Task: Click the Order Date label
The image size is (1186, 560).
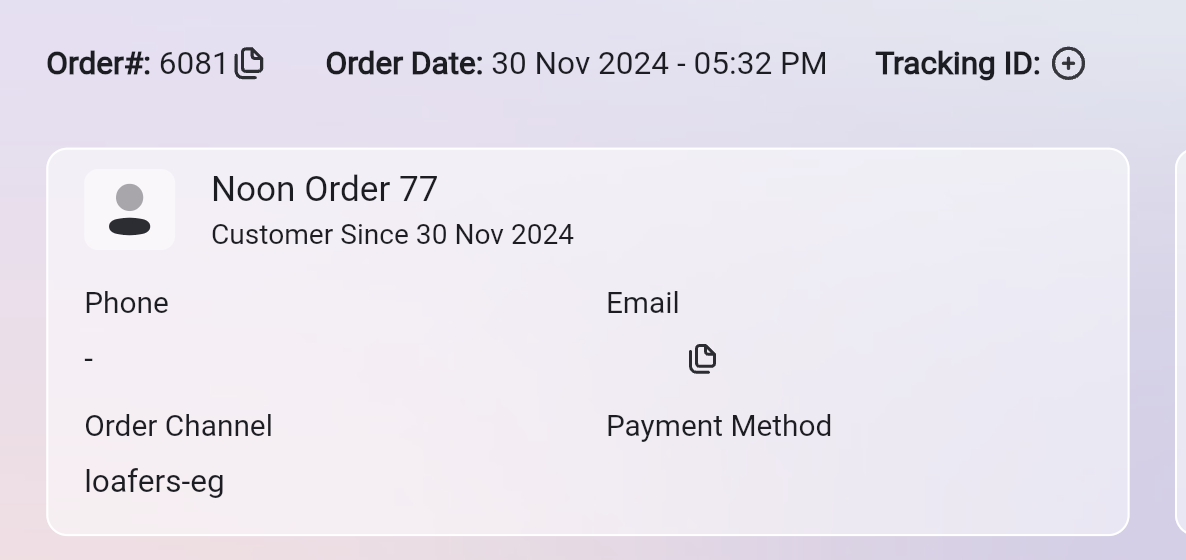Action: click(404, 64)
